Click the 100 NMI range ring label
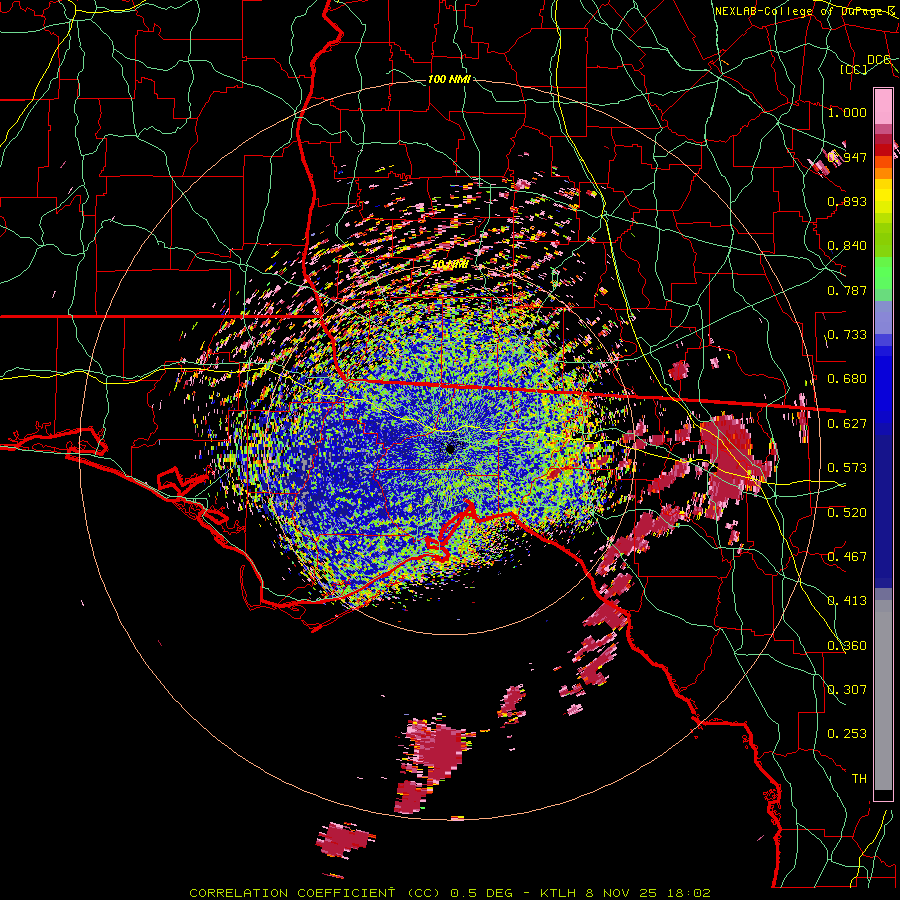 click(x=449, y=79)
